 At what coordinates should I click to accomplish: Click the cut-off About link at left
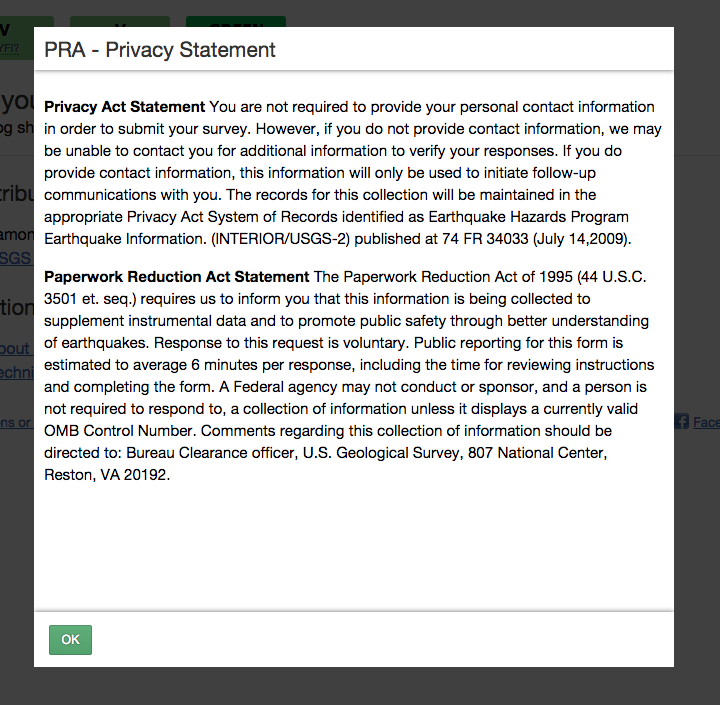point(16,348)
